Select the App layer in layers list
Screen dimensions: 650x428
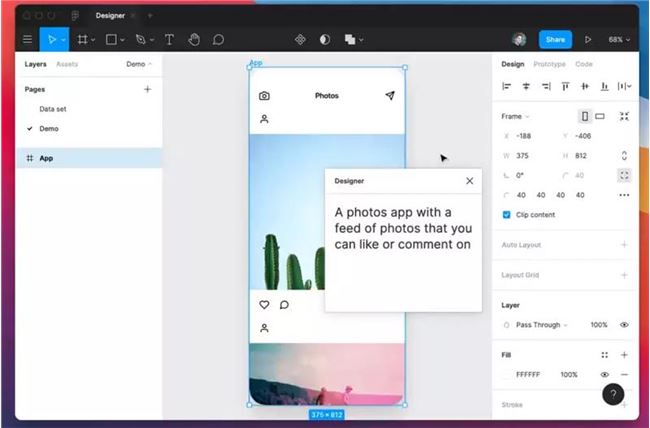coord(89,158)
